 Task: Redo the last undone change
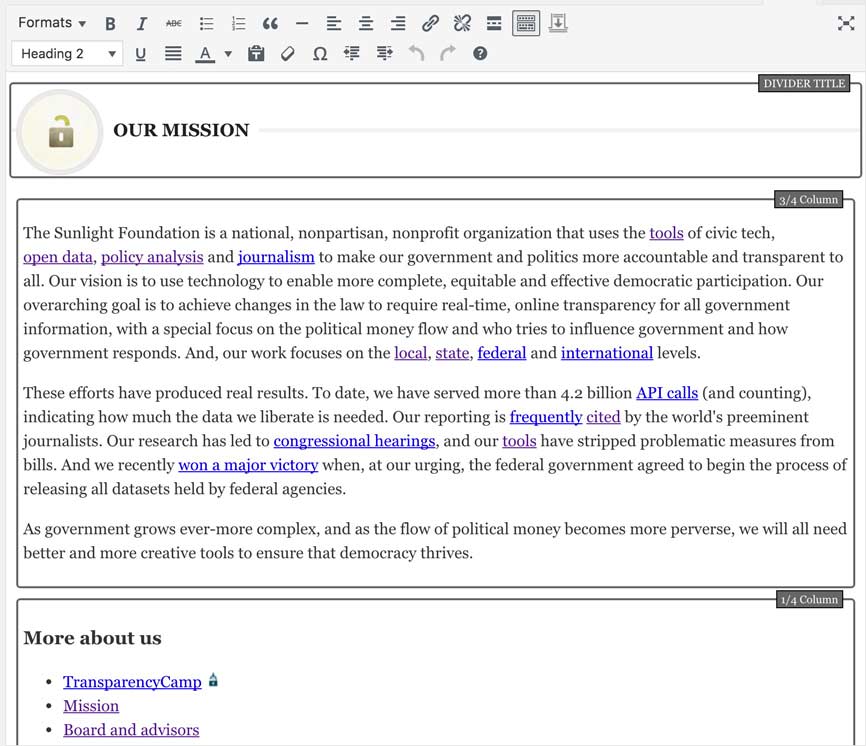coord(448,54)
